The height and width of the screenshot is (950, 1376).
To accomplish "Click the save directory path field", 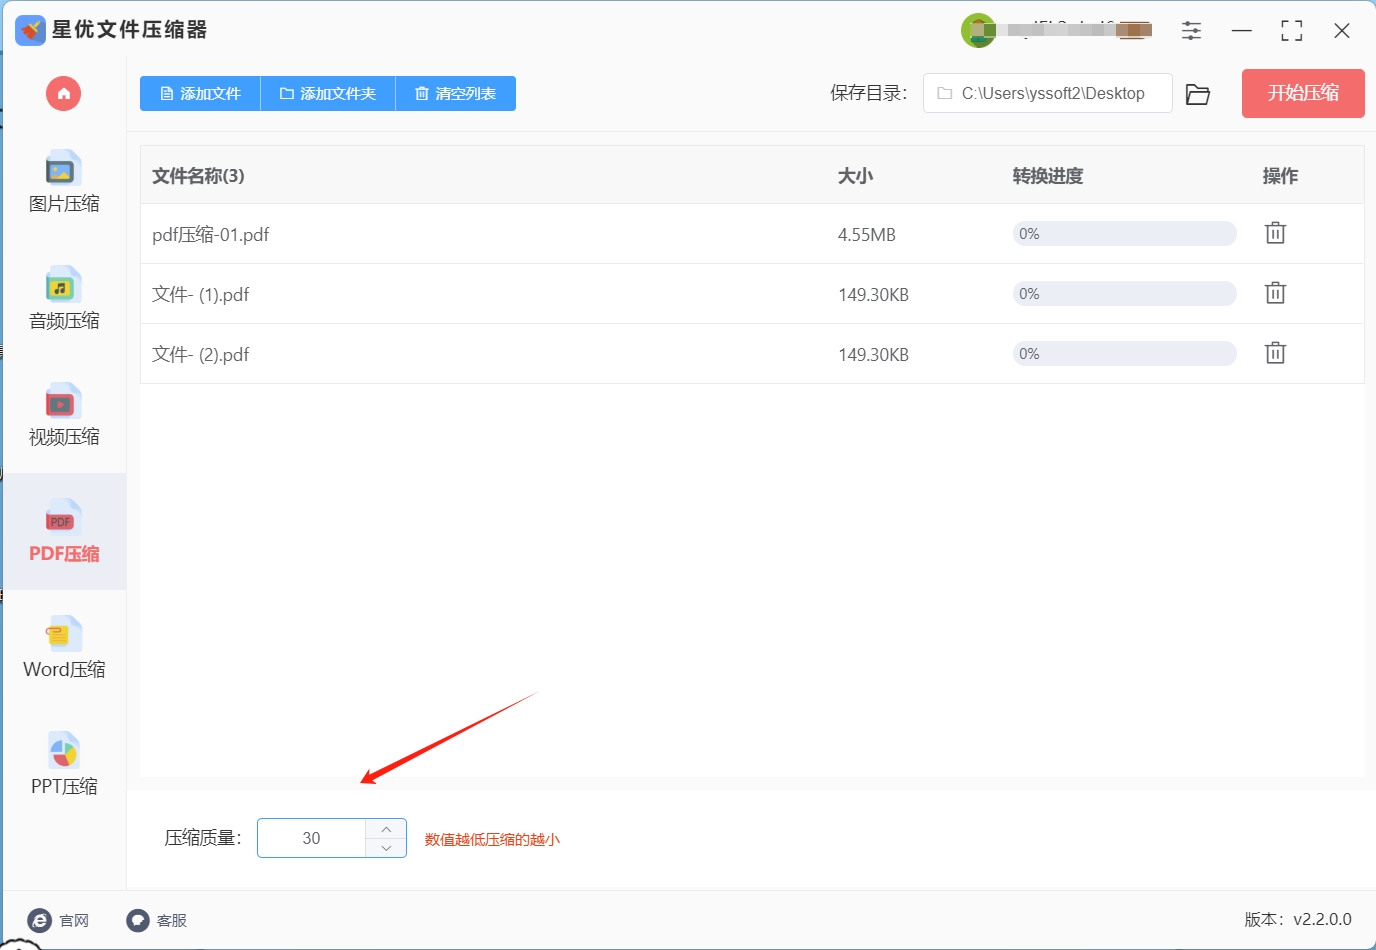I will pyautogui.click(x=1047, y=93).
